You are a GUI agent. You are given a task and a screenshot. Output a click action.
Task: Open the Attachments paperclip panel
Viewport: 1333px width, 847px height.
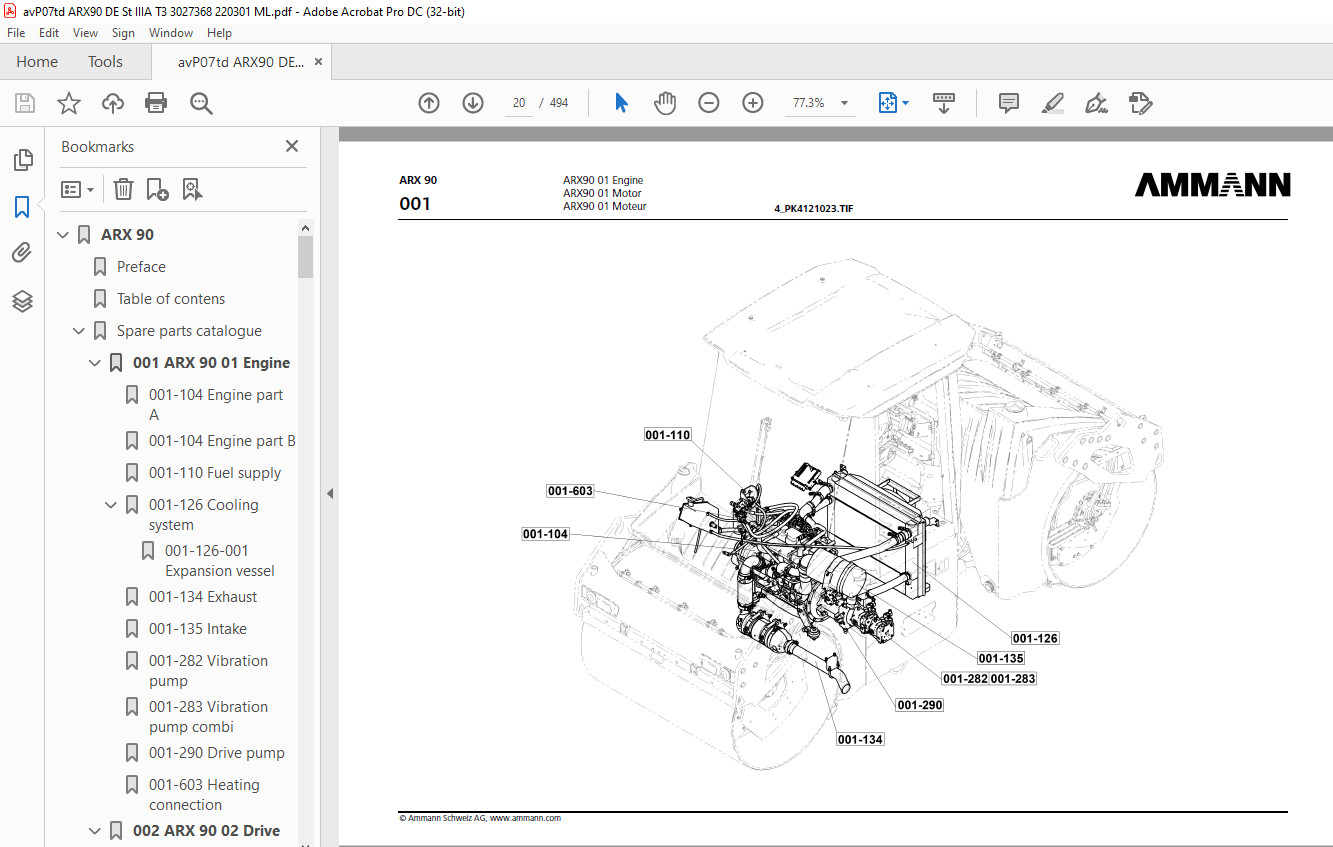pos(22,253)
